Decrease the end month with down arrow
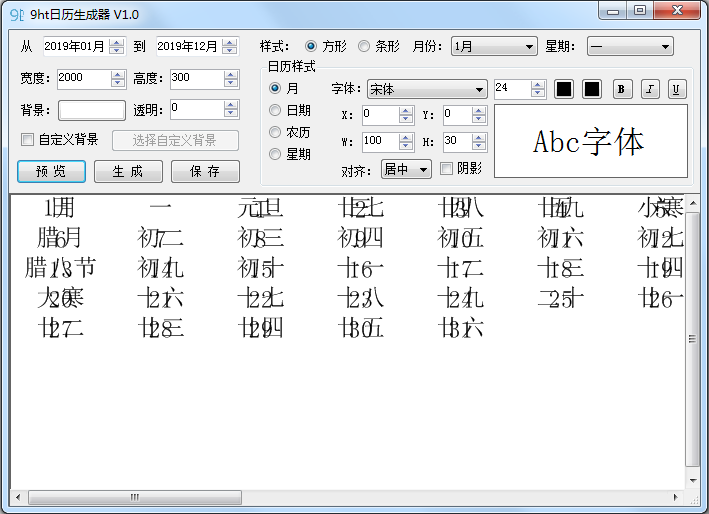Viewport: 709px width, 514px height. (230, 50)
